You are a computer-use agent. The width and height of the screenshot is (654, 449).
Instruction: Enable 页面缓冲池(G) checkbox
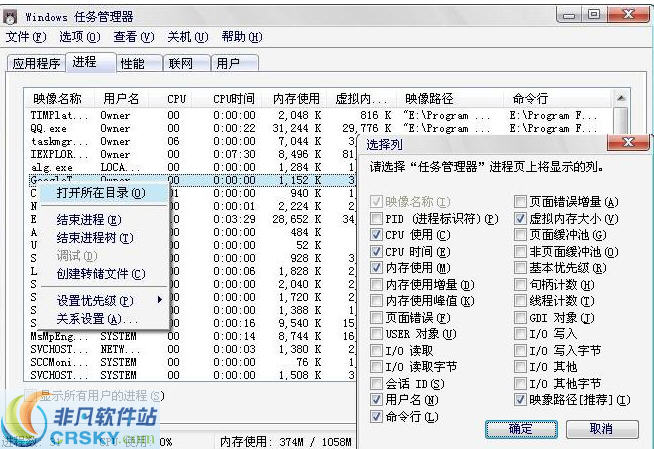pos(520,235)
